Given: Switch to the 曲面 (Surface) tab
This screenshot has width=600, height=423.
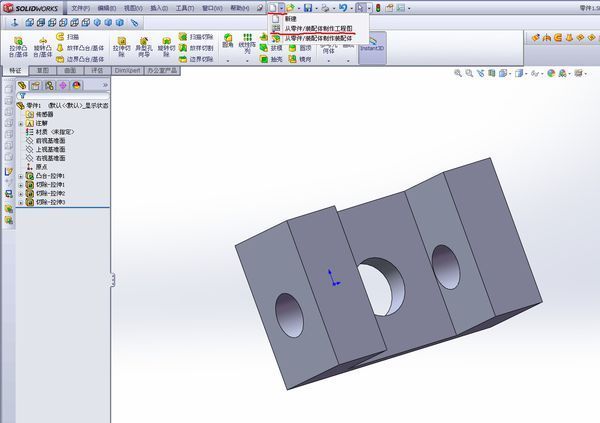Looking at the screenshot, I should [70, 71].
